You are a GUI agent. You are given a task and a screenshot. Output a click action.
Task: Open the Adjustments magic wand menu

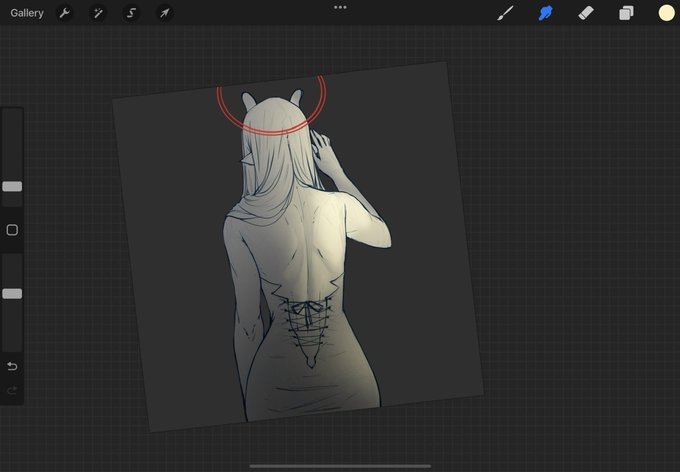[x=98, y=13]
